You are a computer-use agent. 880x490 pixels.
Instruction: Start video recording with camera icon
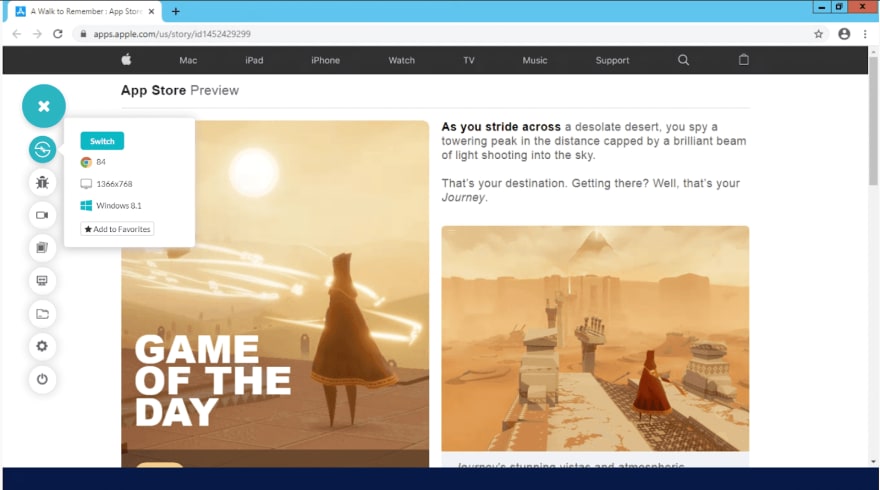pyautogui.click(x=43, y=215)
